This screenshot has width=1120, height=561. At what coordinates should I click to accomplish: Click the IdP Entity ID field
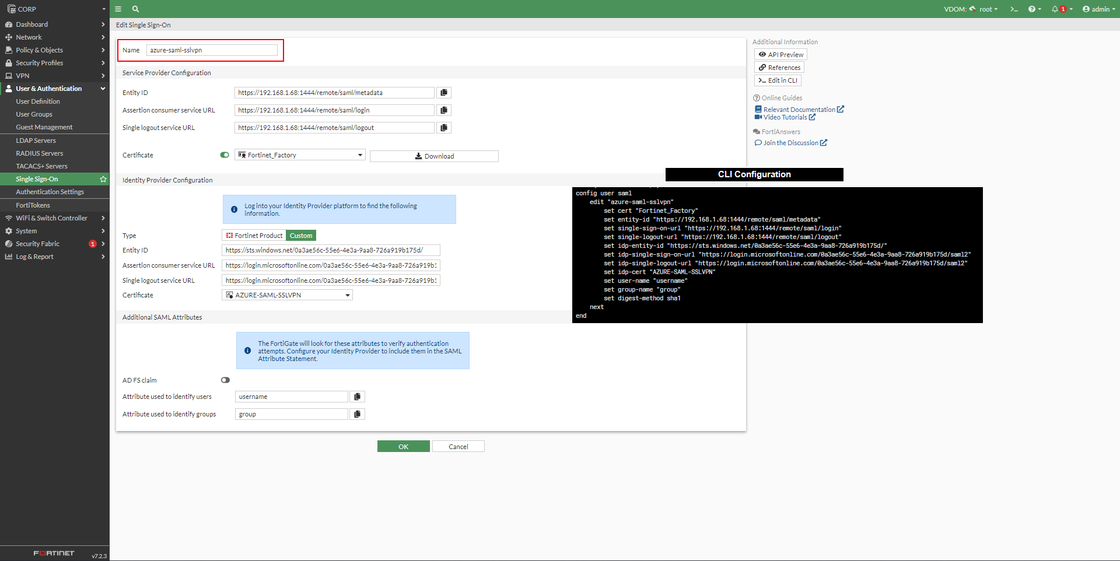332,250
